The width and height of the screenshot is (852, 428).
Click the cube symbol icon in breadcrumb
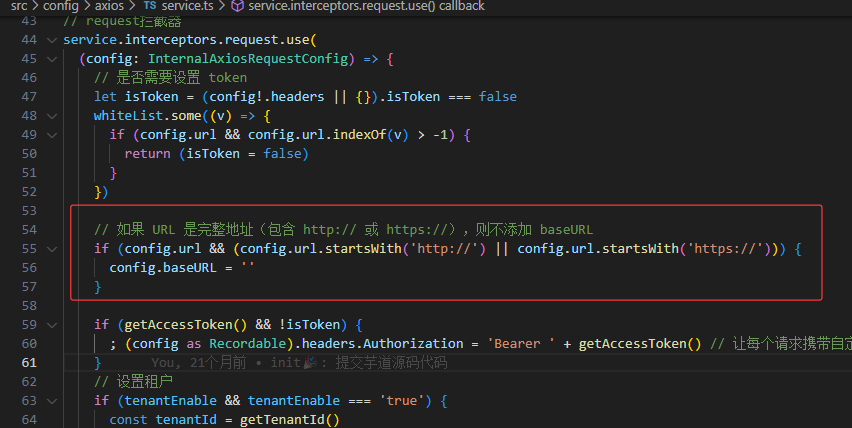pyautogui.click(x=236, y=6)
